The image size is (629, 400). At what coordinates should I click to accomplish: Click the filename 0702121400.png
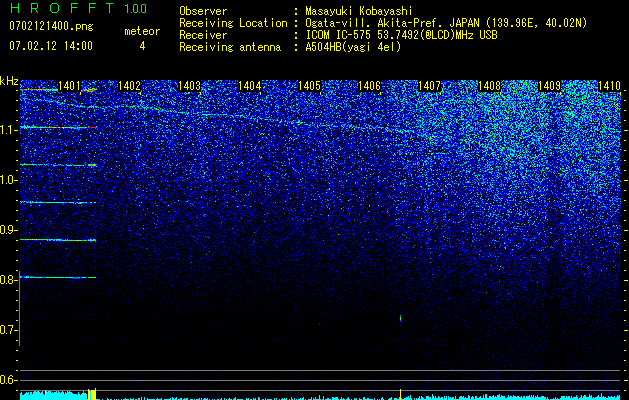(x=51, y=26)
